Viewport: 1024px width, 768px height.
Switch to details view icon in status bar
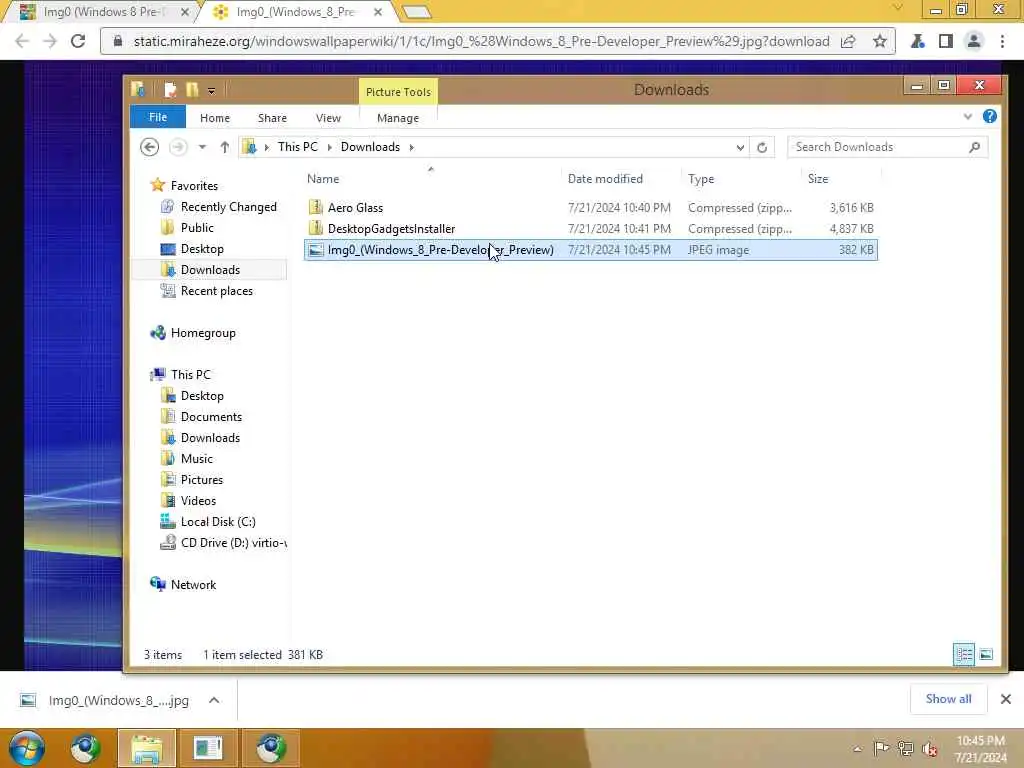(x=964, y=654)
